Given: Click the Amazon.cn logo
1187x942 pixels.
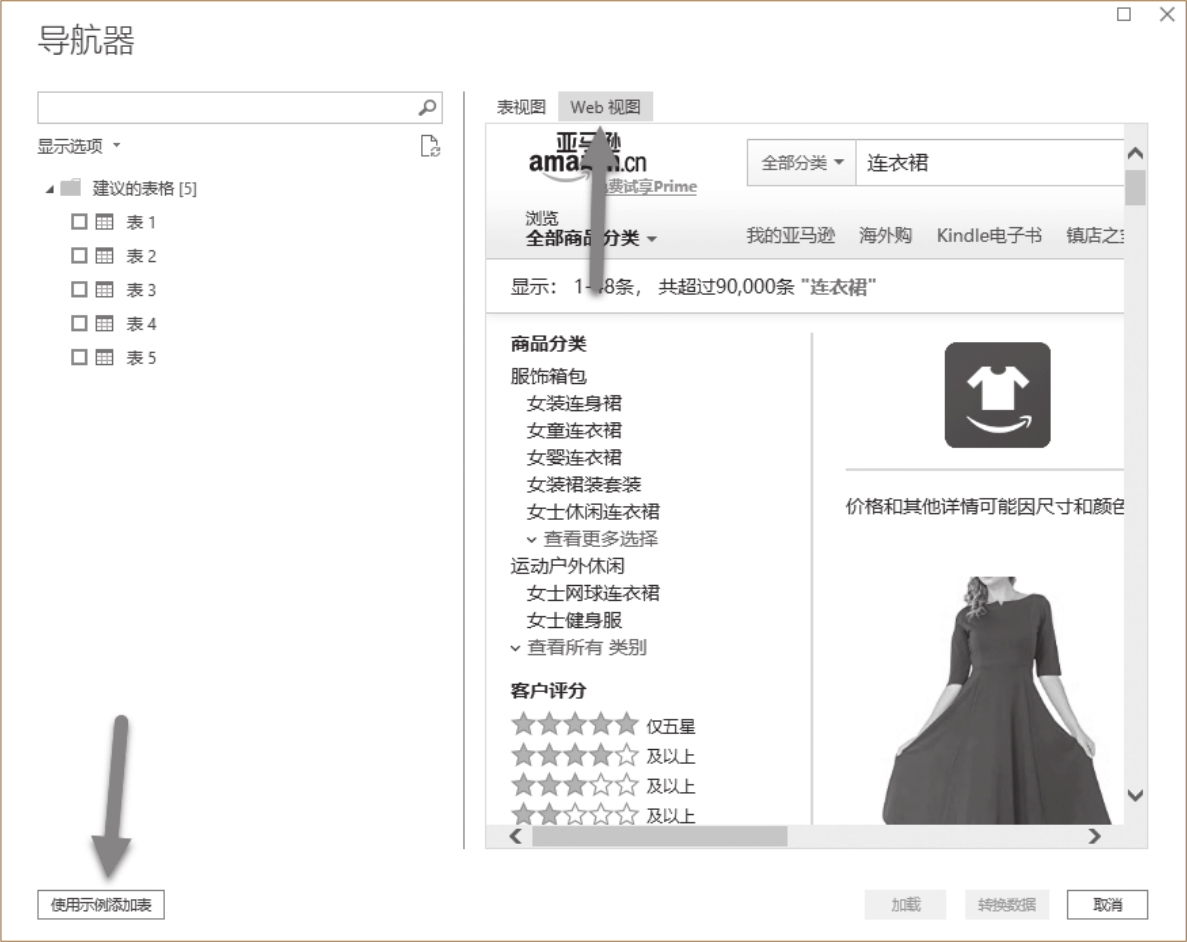Looking at the screenshot, I should click(588, 160).
